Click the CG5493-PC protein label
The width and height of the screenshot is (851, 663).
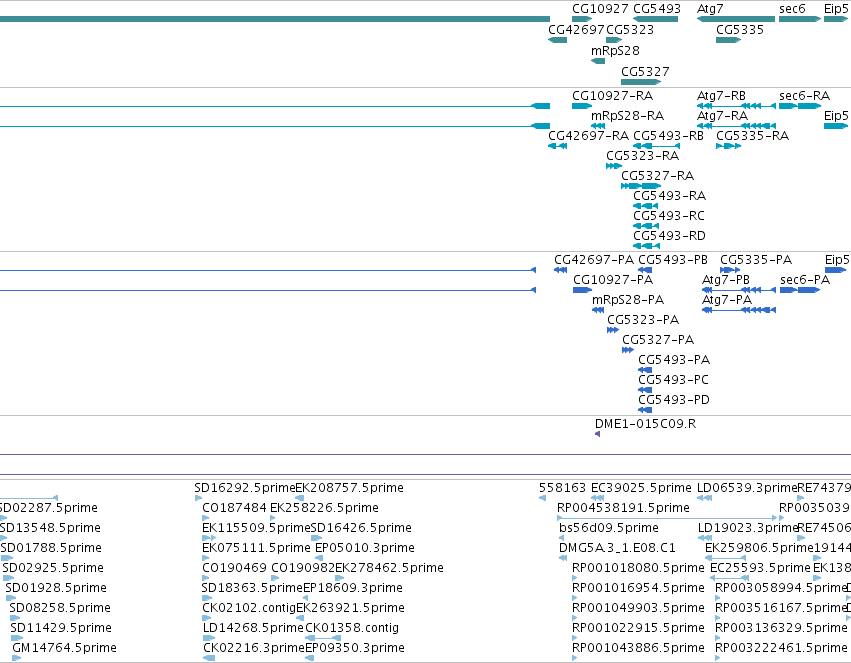(674, 380)
